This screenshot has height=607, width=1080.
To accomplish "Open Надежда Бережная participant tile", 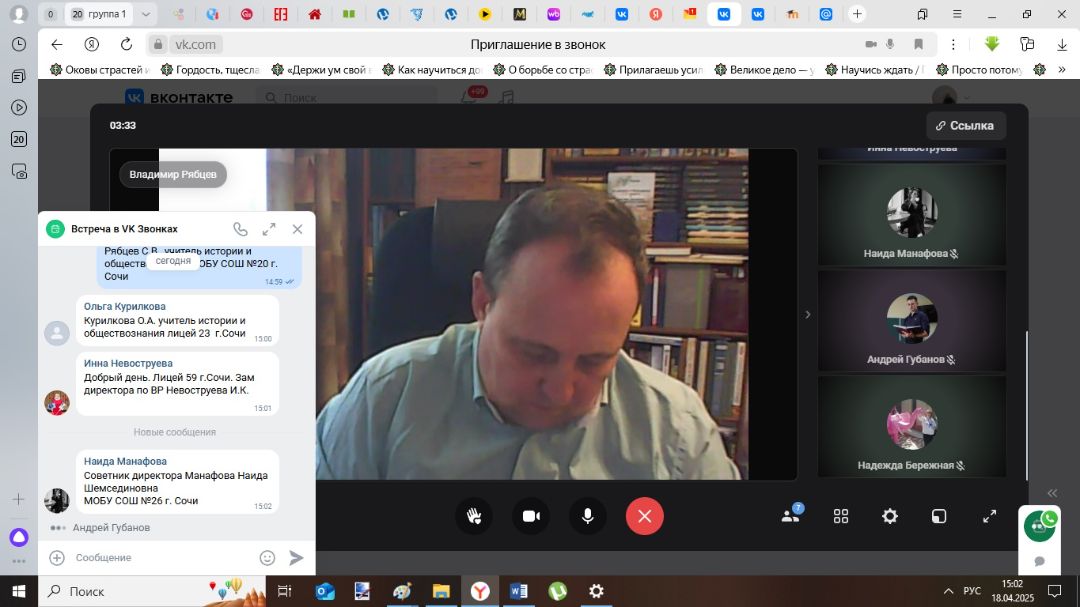I will (x=912, y=426).
